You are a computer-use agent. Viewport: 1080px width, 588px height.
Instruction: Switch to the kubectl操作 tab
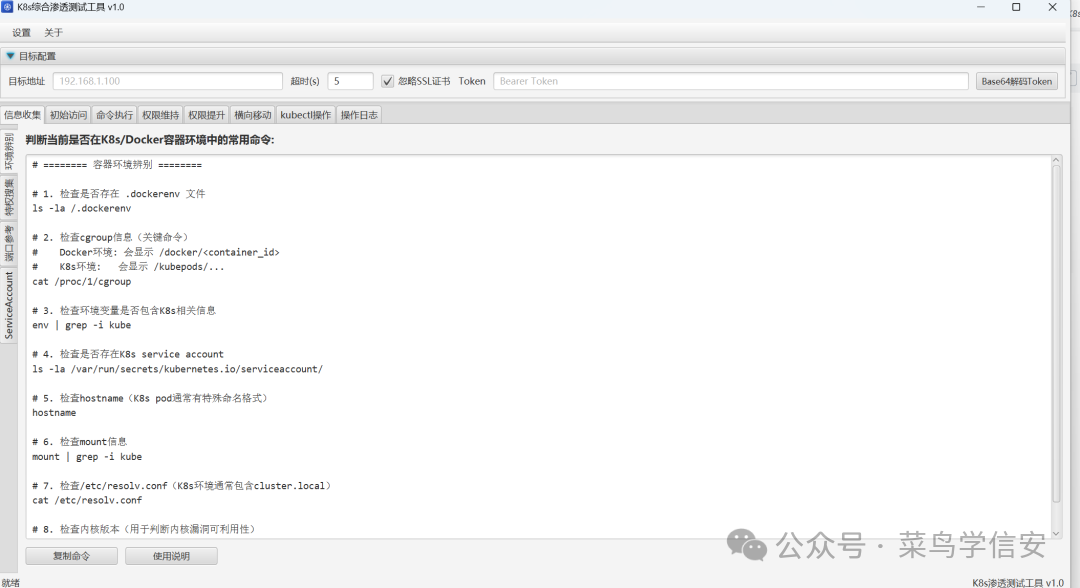tap(305, 115)
